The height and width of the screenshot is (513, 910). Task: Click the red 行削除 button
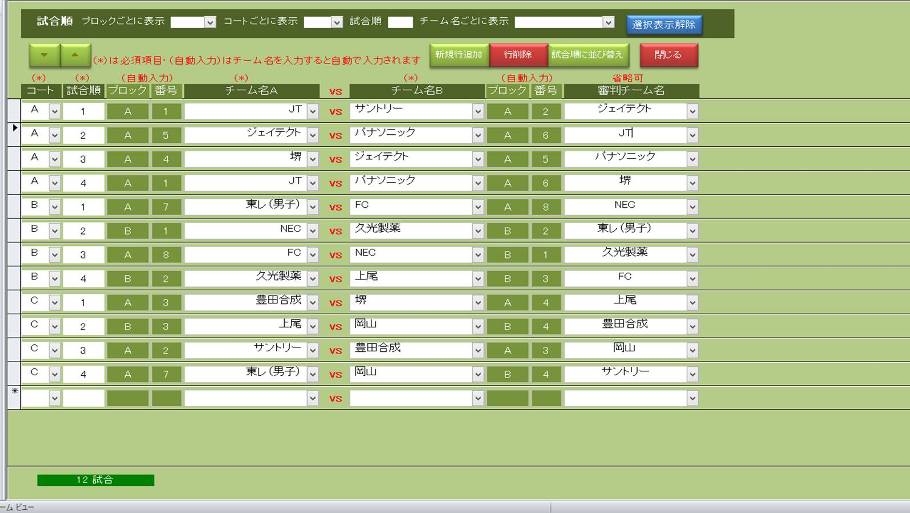(x=518, y=55)
